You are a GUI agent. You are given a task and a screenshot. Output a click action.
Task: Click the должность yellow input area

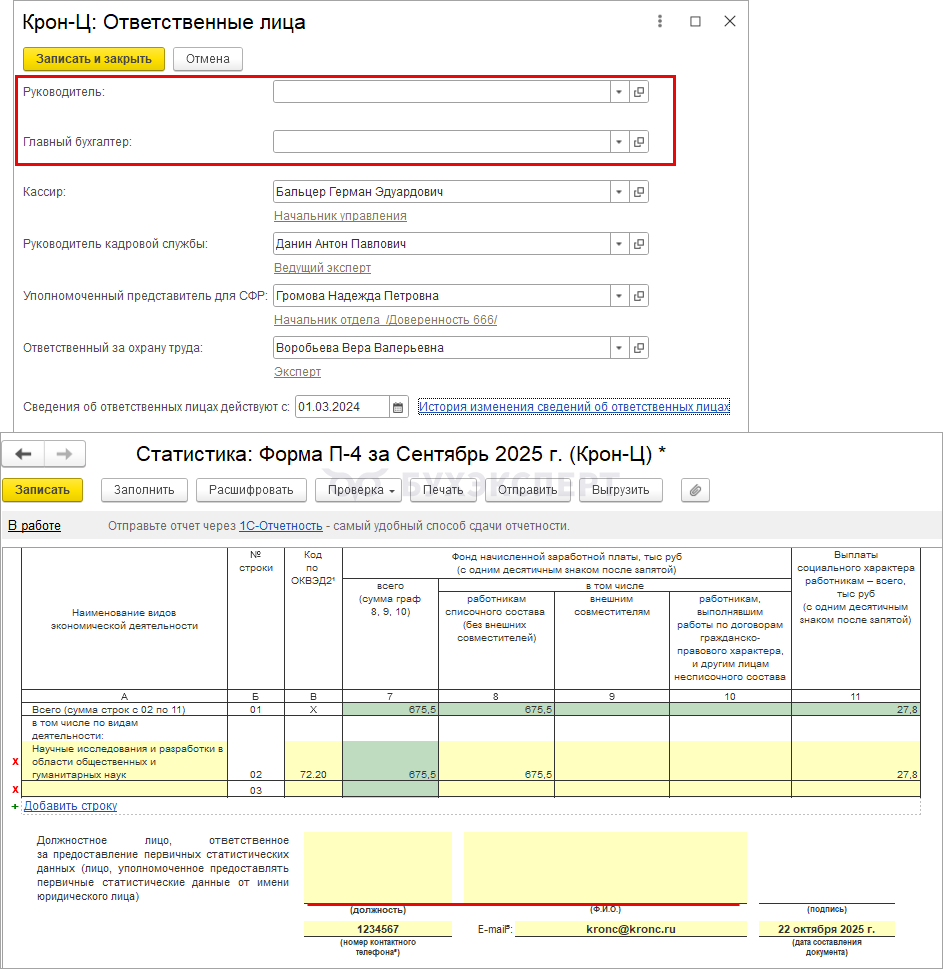pyautogui.click(x=378, y=868)
